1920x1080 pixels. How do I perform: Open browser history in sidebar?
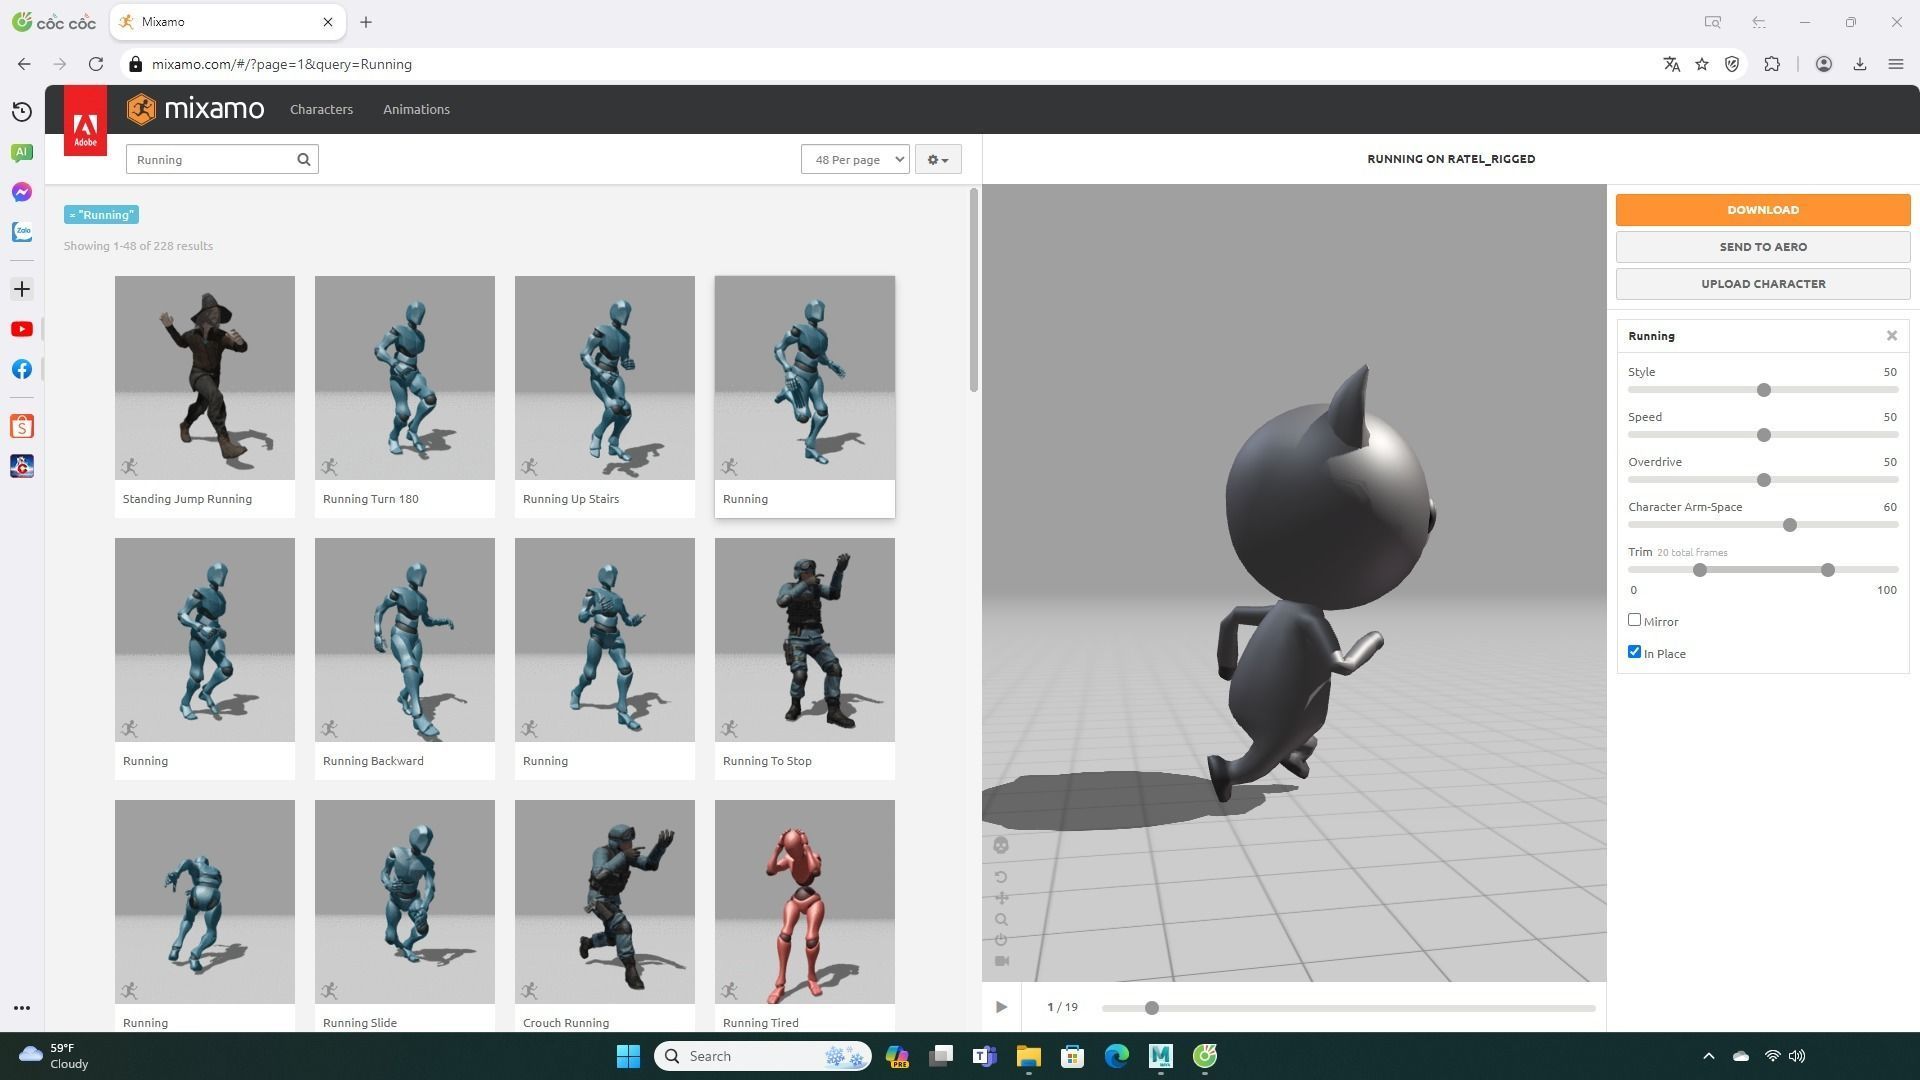pyautogui.click(x=22, y=112)
